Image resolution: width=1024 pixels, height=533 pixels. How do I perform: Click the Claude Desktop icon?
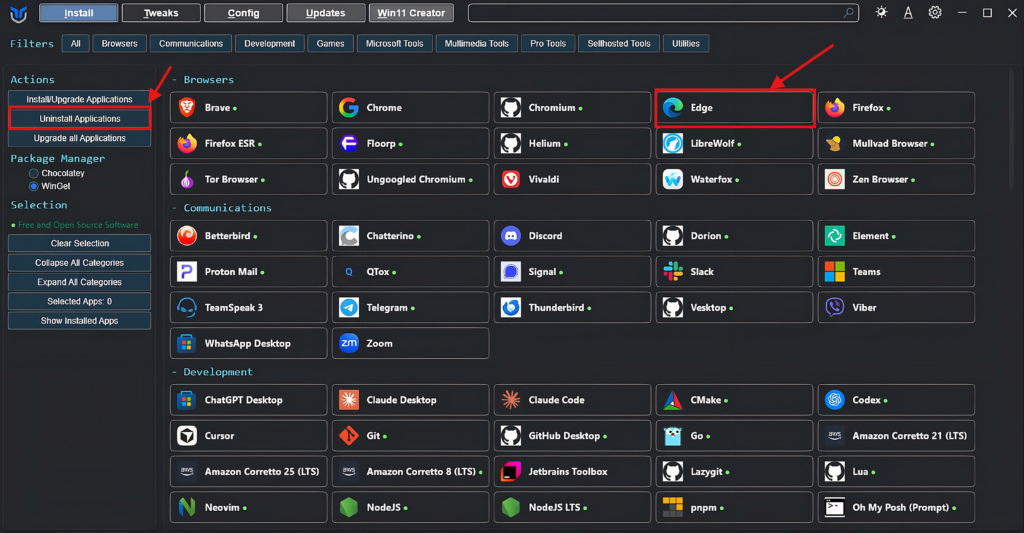(349, 400)
